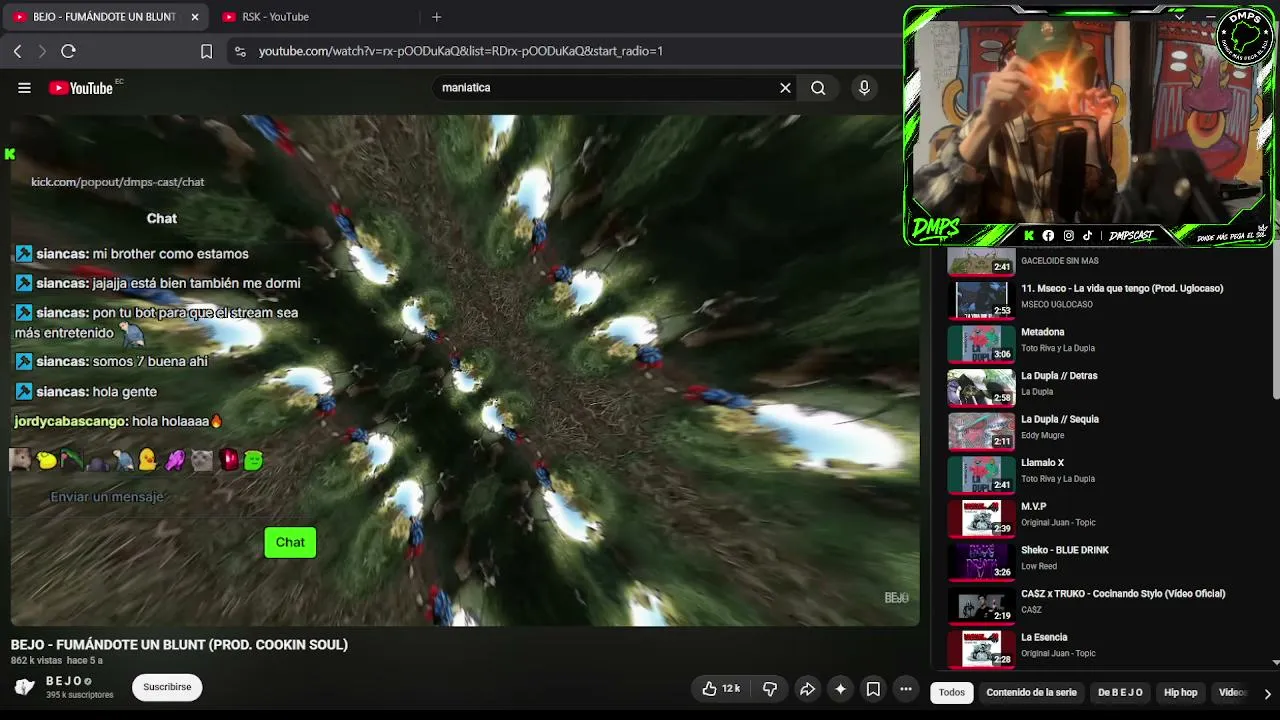
Task: Click the '862 k vistas' view count
Action: 36,661
